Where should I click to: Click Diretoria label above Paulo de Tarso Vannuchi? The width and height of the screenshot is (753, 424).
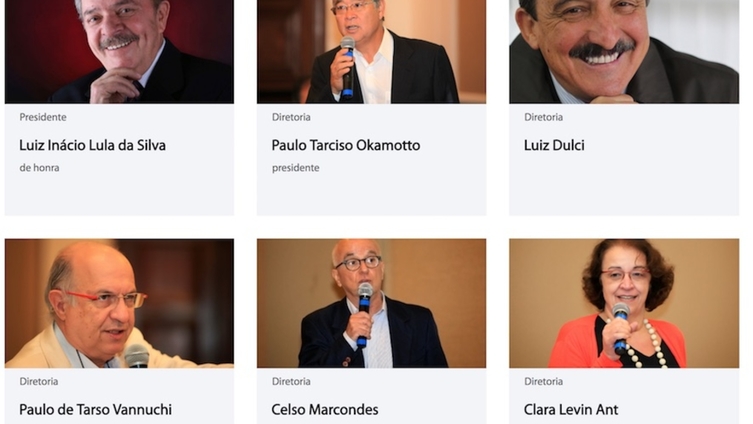(38, 382)
